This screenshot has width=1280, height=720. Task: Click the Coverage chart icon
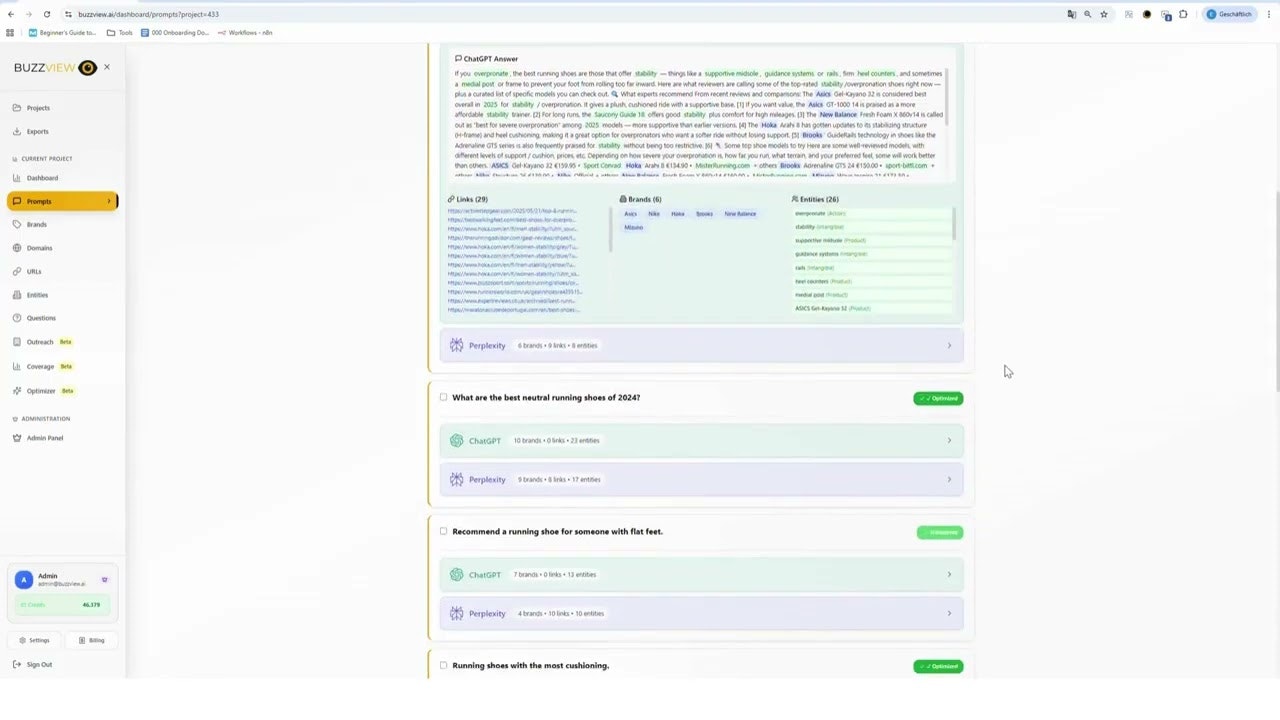pos(17,366)
